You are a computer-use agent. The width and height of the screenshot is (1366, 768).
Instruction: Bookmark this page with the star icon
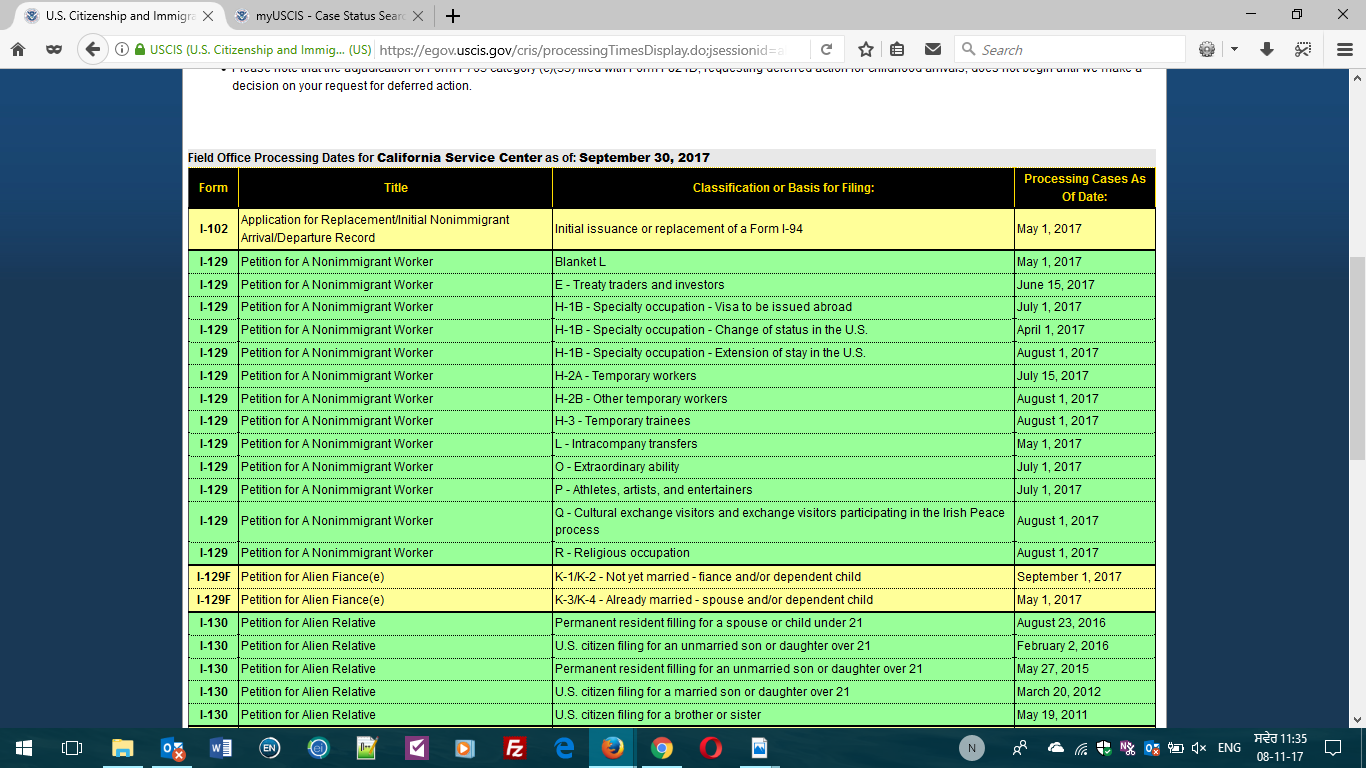866,49
